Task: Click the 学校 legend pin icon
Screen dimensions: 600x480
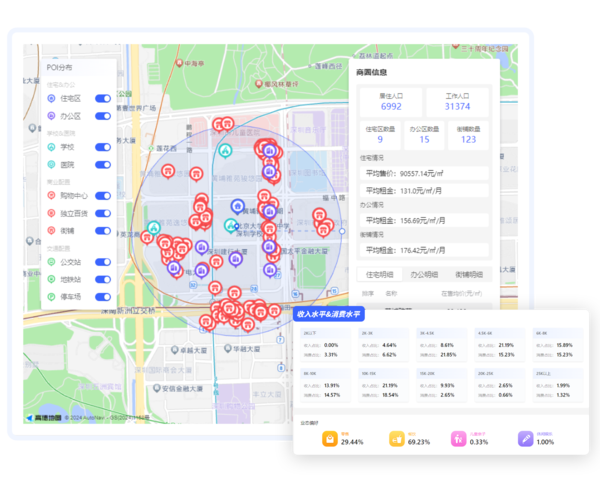Action: coord(51,147)
